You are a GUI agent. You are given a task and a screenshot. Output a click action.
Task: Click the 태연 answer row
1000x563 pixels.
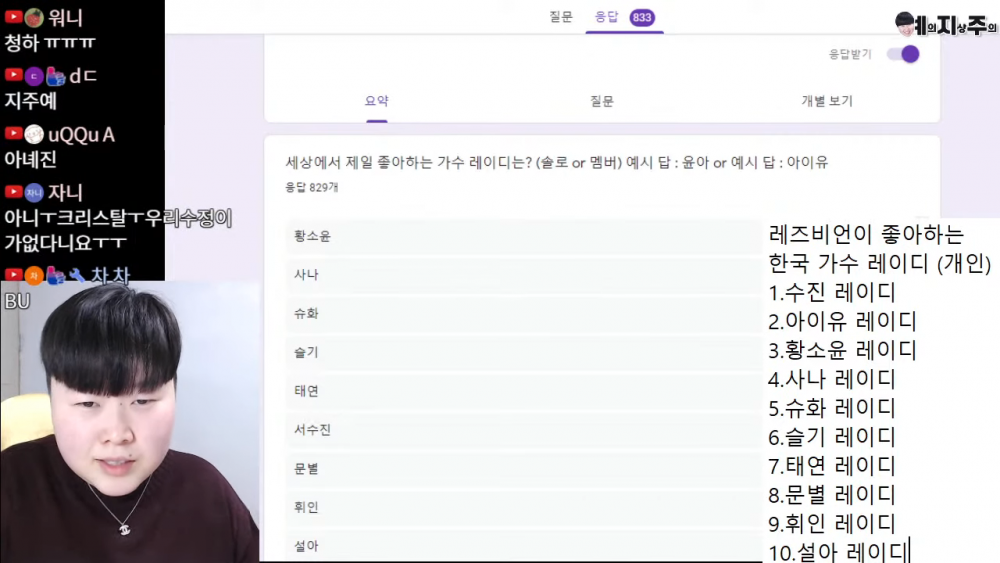click(x=523, y=391)
